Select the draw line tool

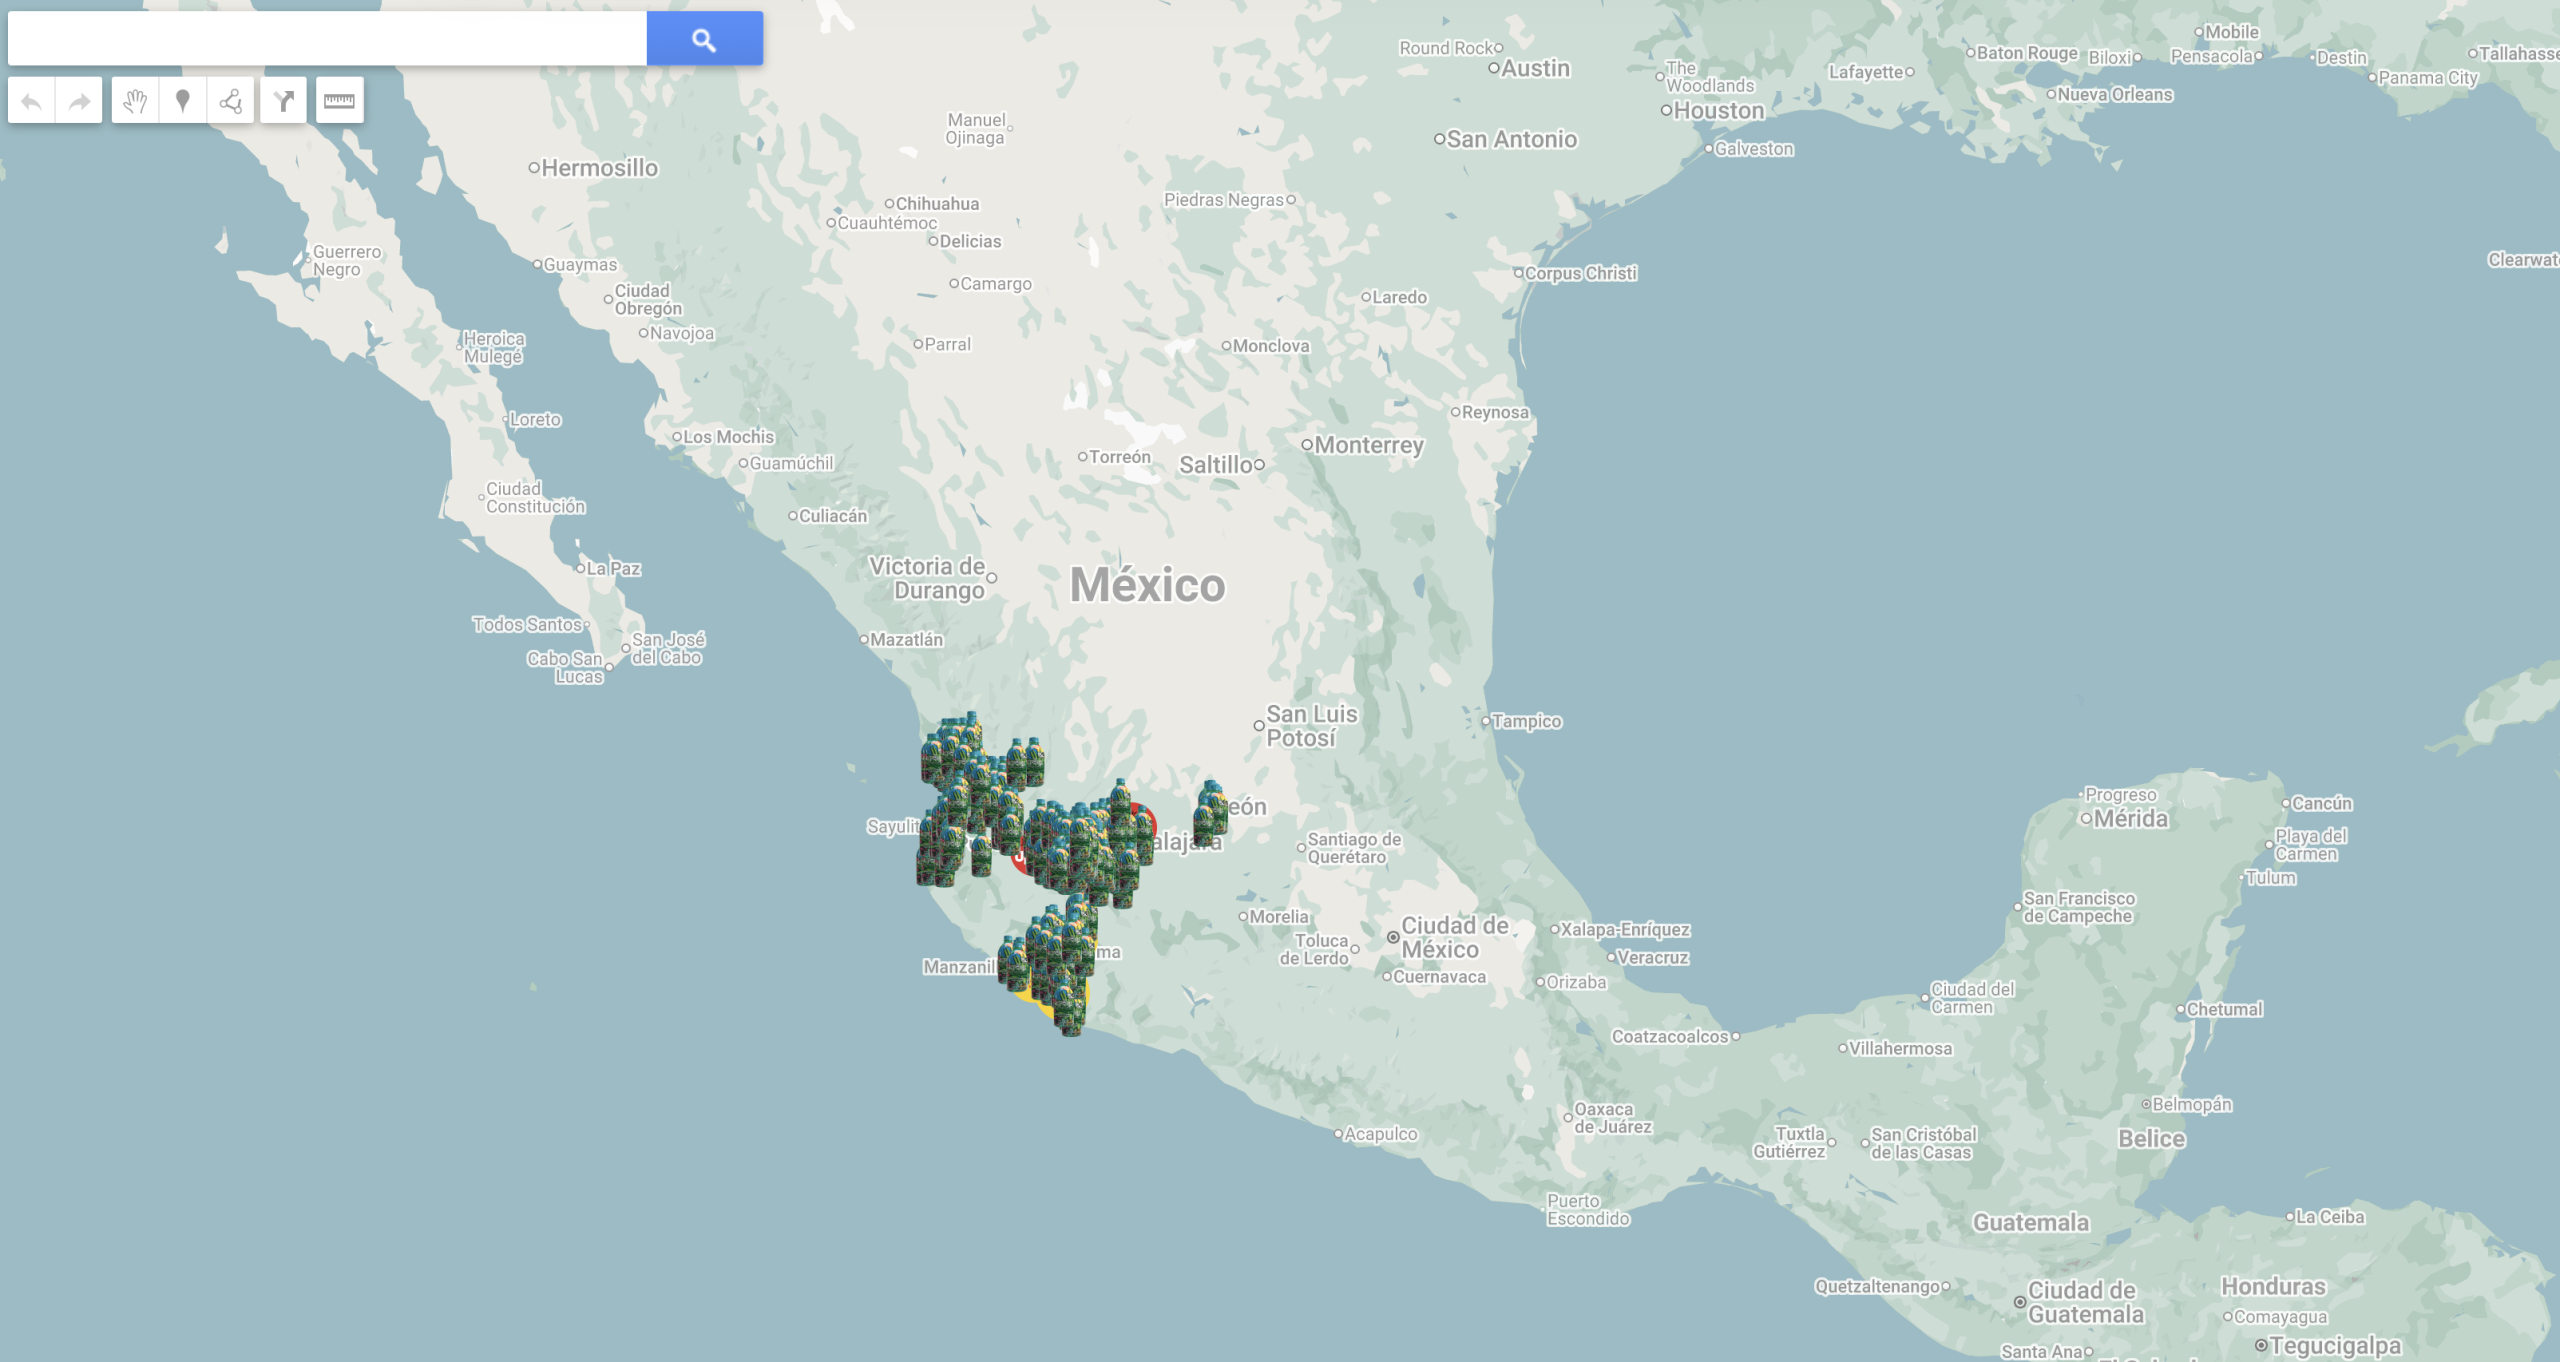pyautogui.click(x=231, y=100)
